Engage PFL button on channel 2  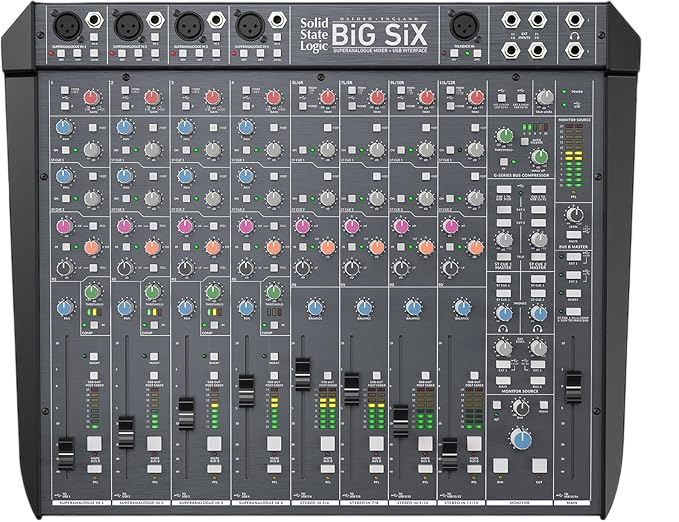click(154, 469)
